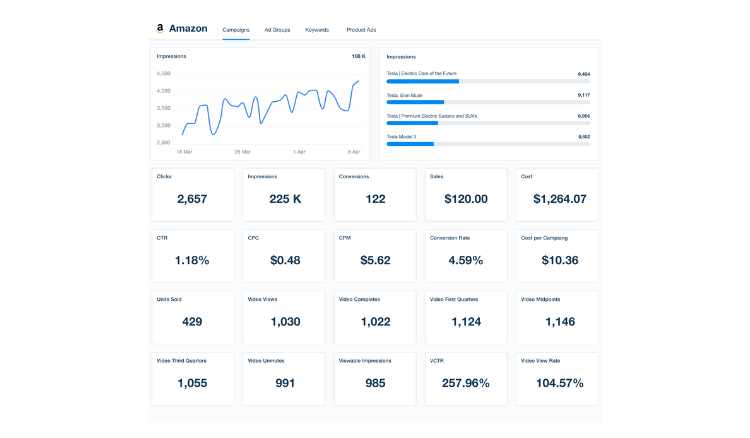
Task: Click the Sales value $120.00
Action: click(466, 199)
